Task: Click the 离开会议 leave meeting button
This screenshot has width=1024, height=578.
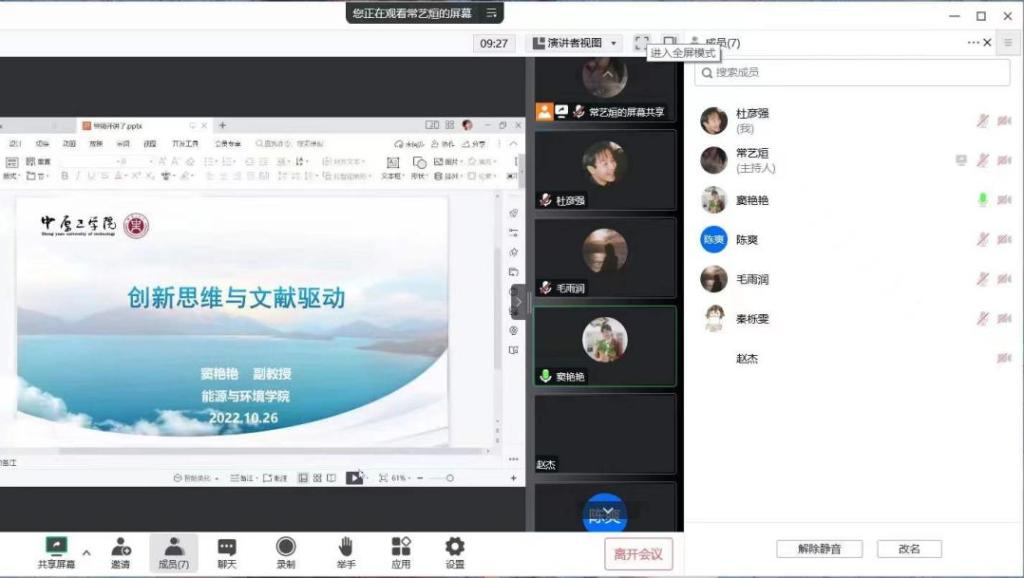Action: coord(638,553)
